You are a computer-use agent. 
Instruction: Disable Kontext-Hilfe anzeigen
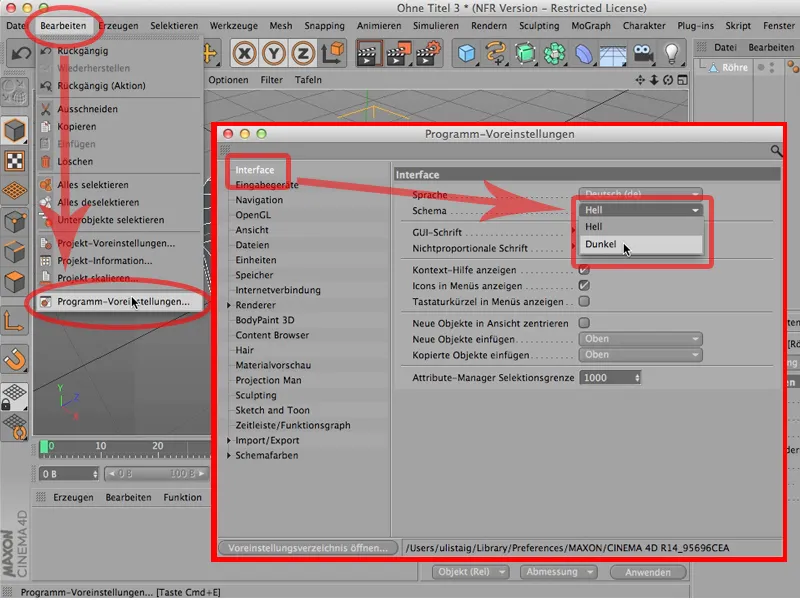(583, 268)
